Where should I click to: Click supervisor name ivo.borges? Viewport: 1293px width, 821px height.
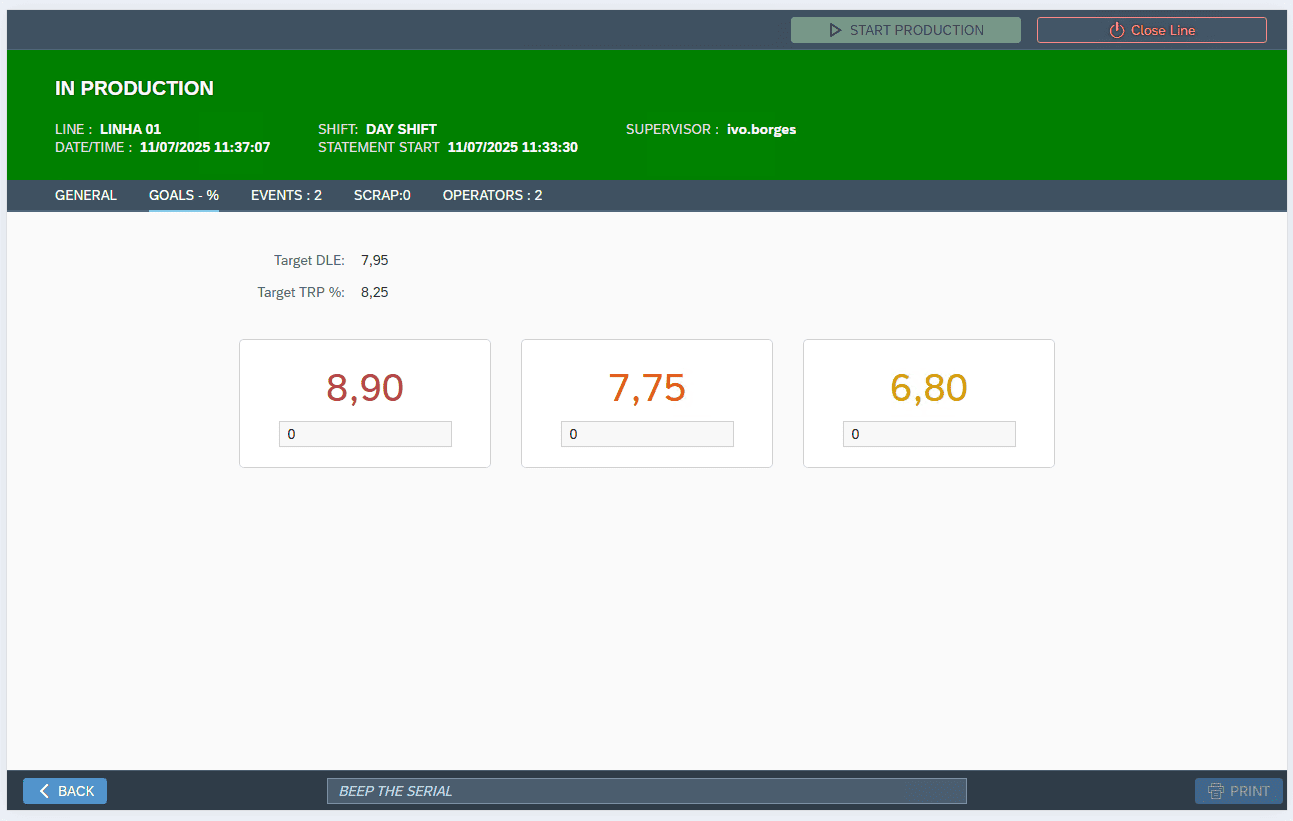click(761, 129)
